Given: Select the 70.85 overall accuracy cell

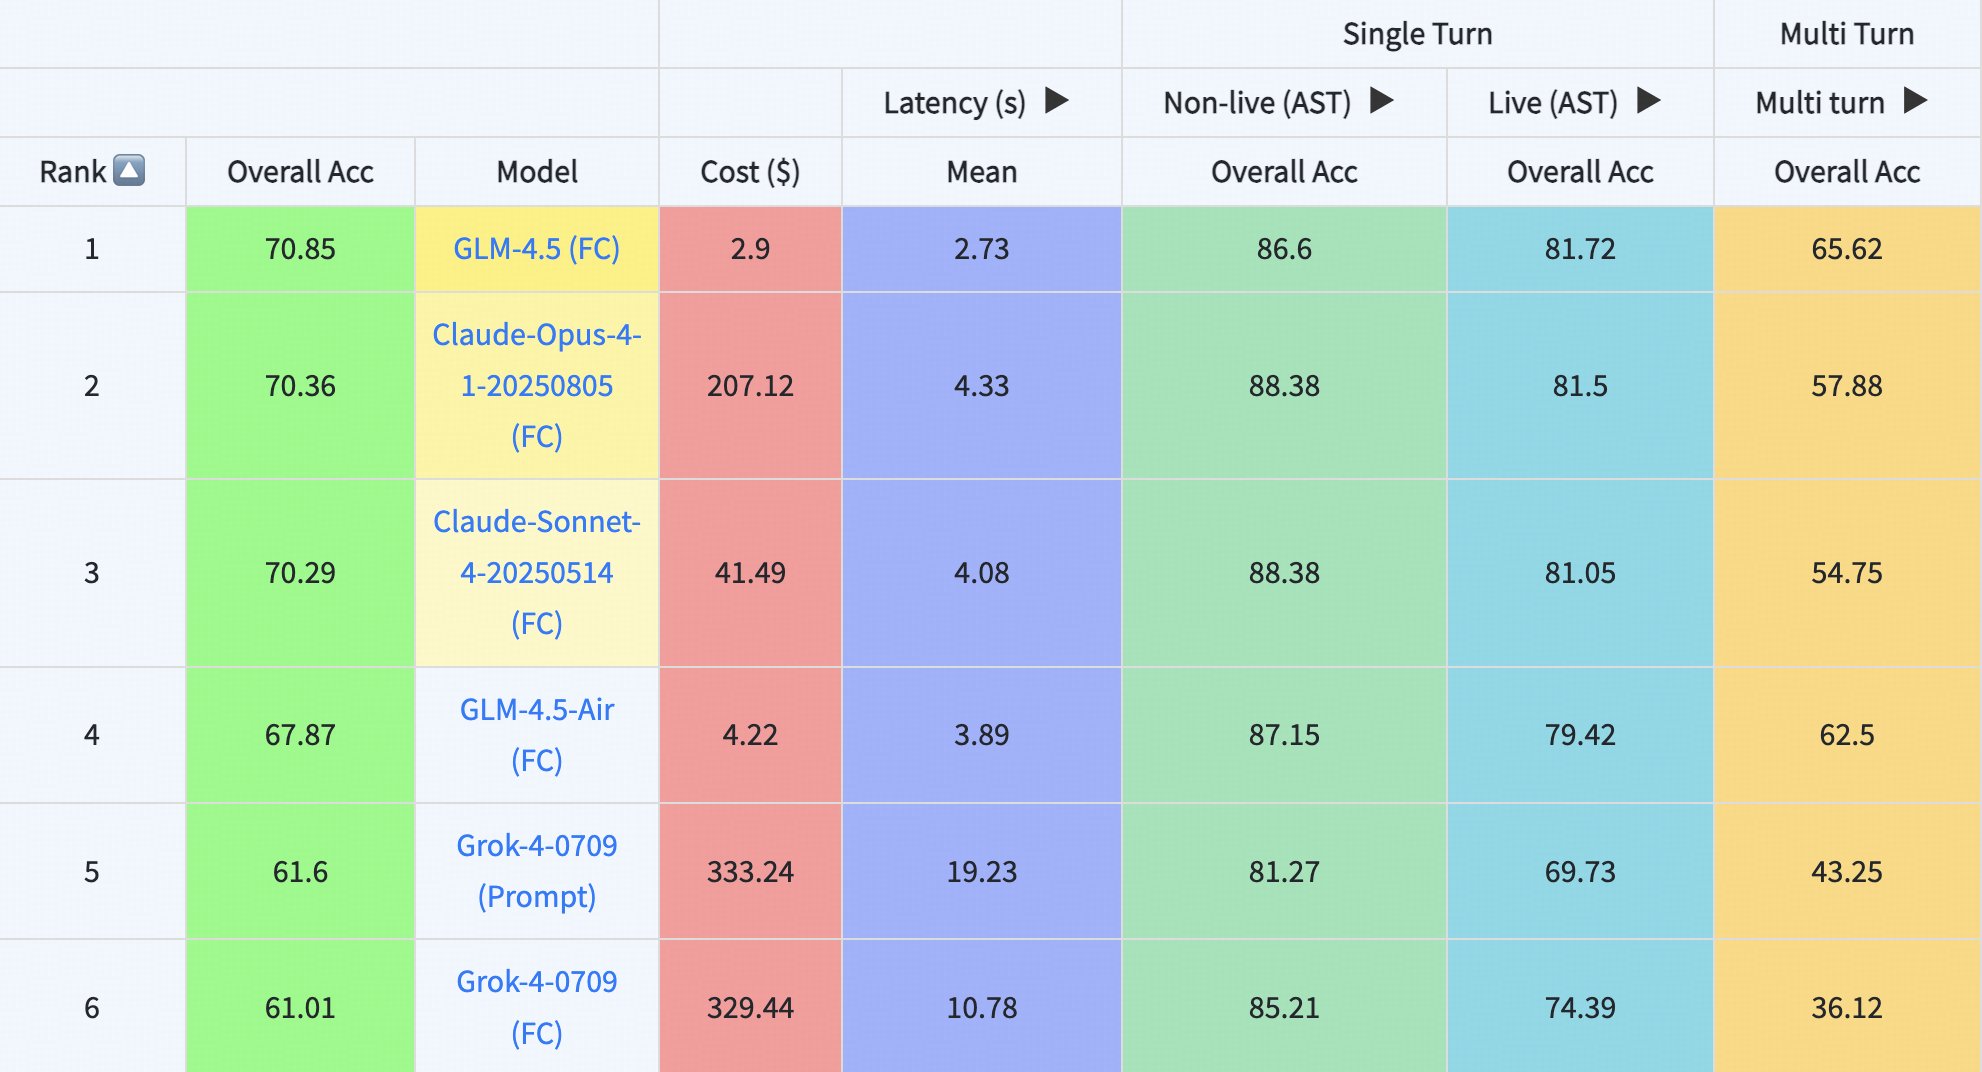Looking at the screenshot, I should coord(300,248).
